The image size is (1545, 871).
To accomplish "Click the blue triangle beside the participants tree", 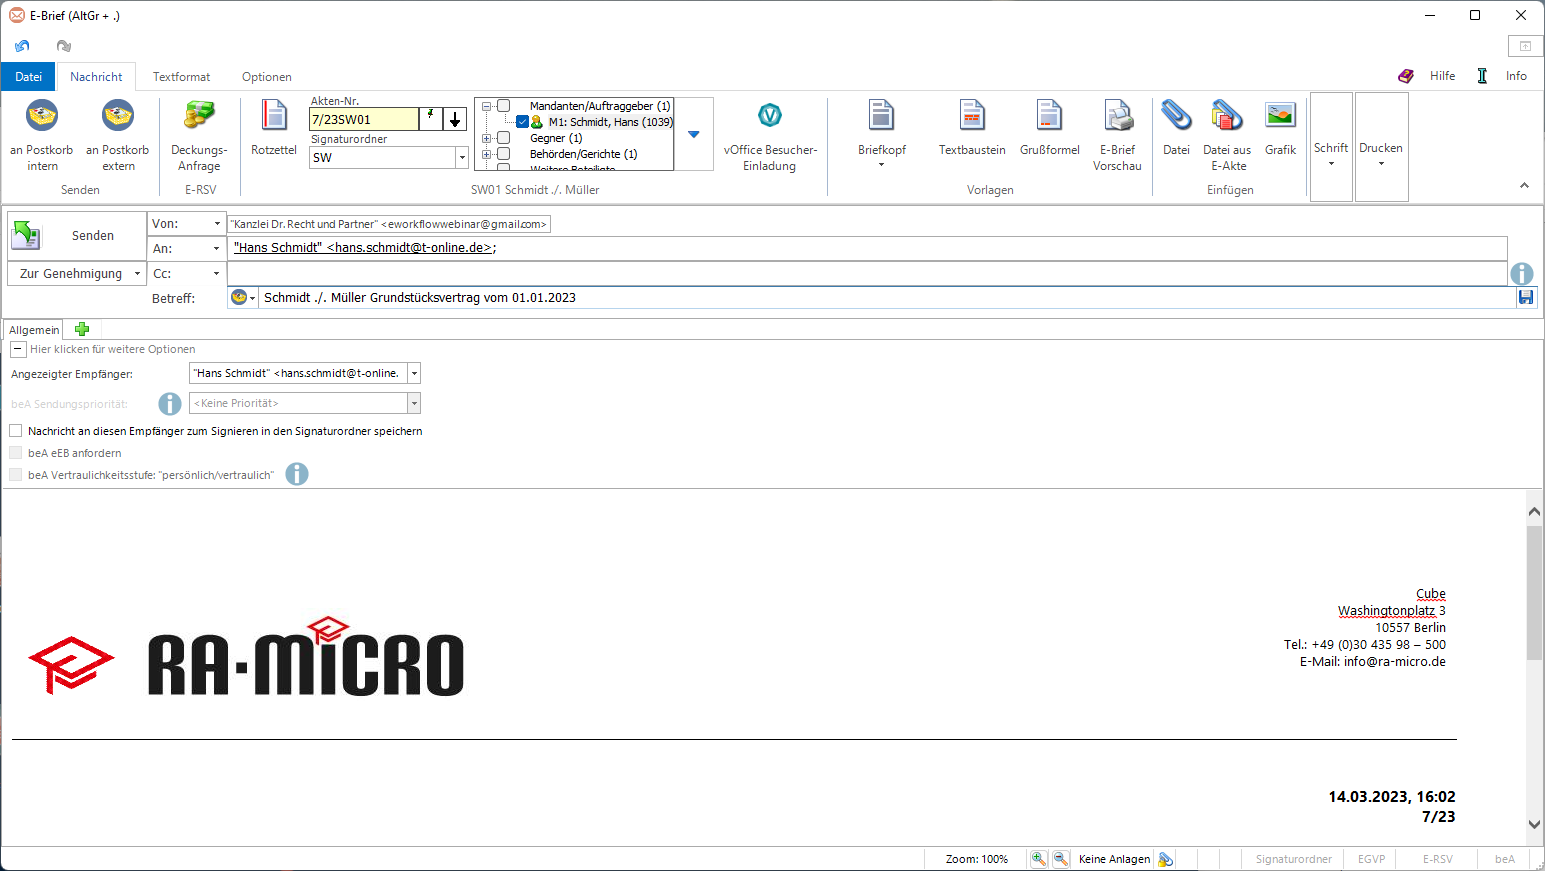I will [x=694, y=134].
